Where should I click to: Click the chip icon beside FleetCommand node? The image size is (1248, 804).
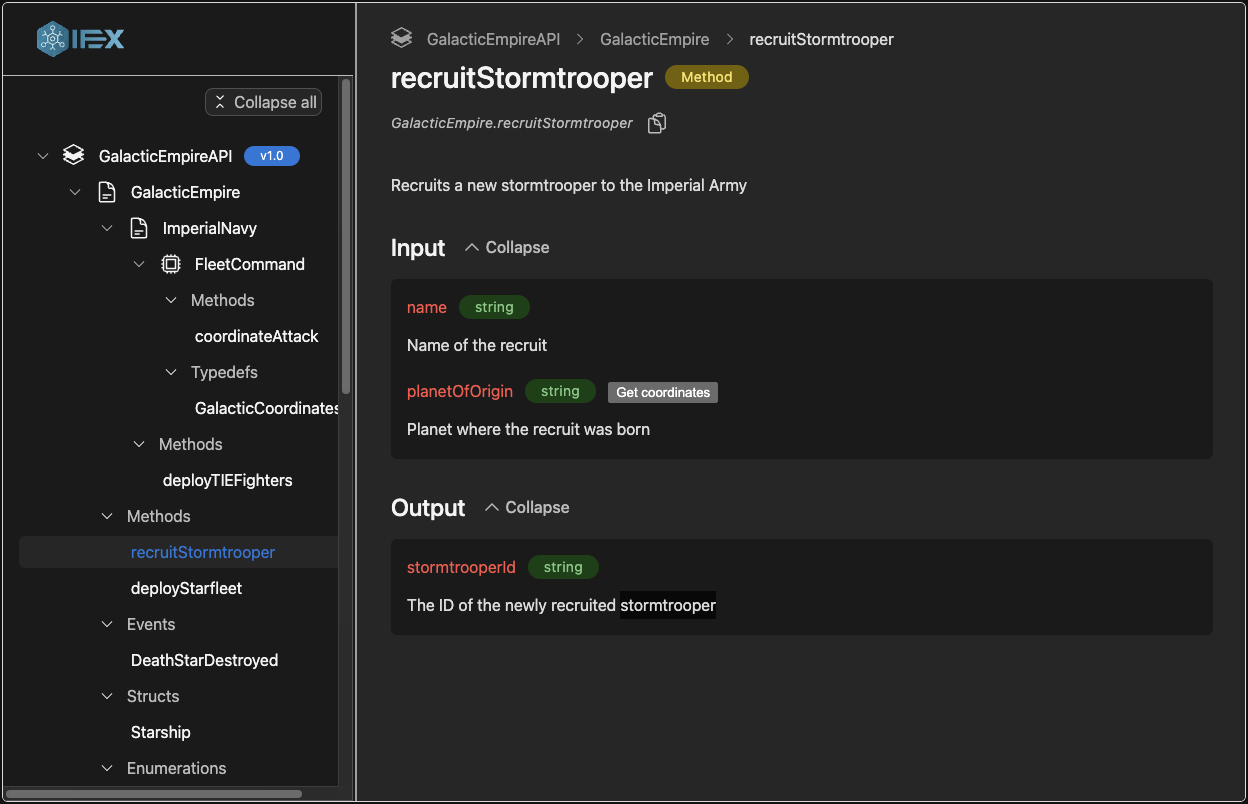coord(171,264)
